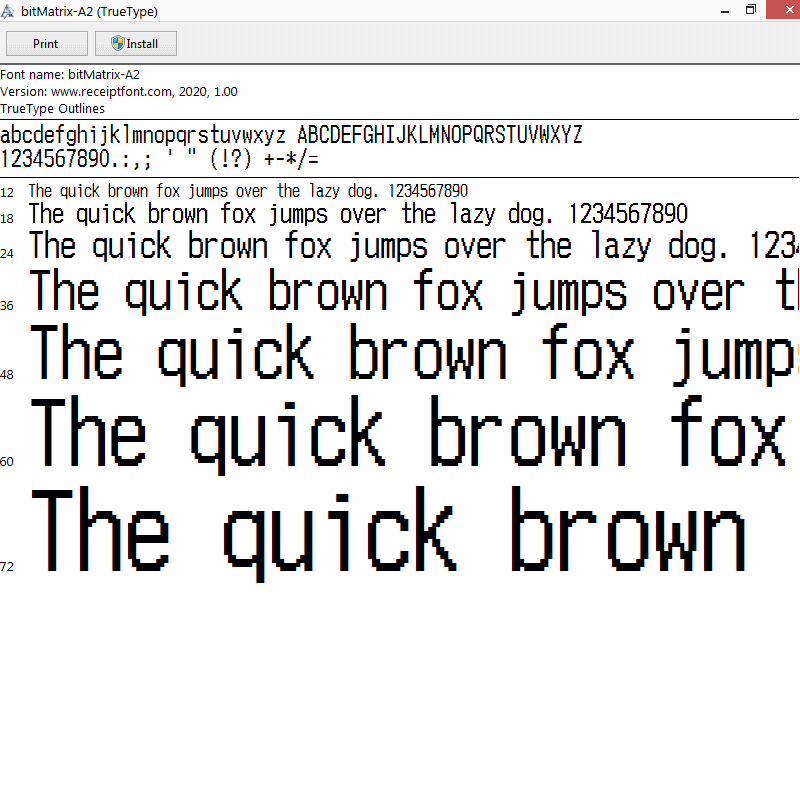Click the Print button
Screen dimensions: 800x800
click(x=46, y=44)
